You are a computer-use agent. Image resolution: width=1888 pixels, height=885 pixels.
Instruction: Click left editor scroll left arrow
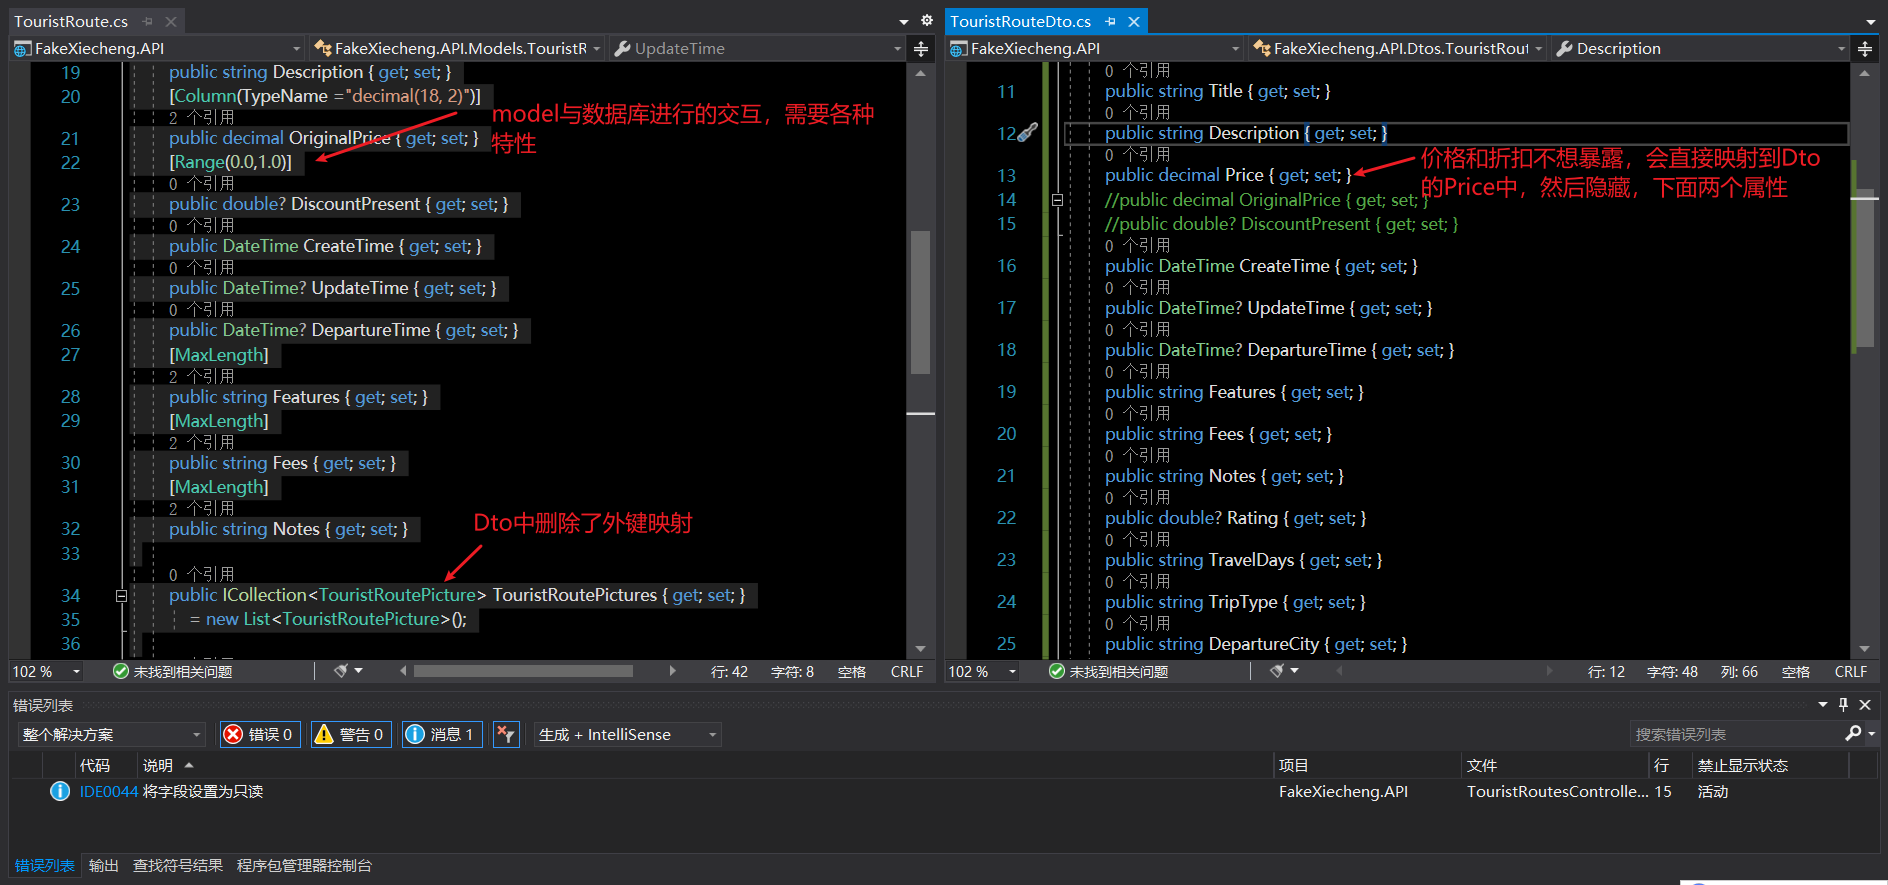click(x=403, y=671)
